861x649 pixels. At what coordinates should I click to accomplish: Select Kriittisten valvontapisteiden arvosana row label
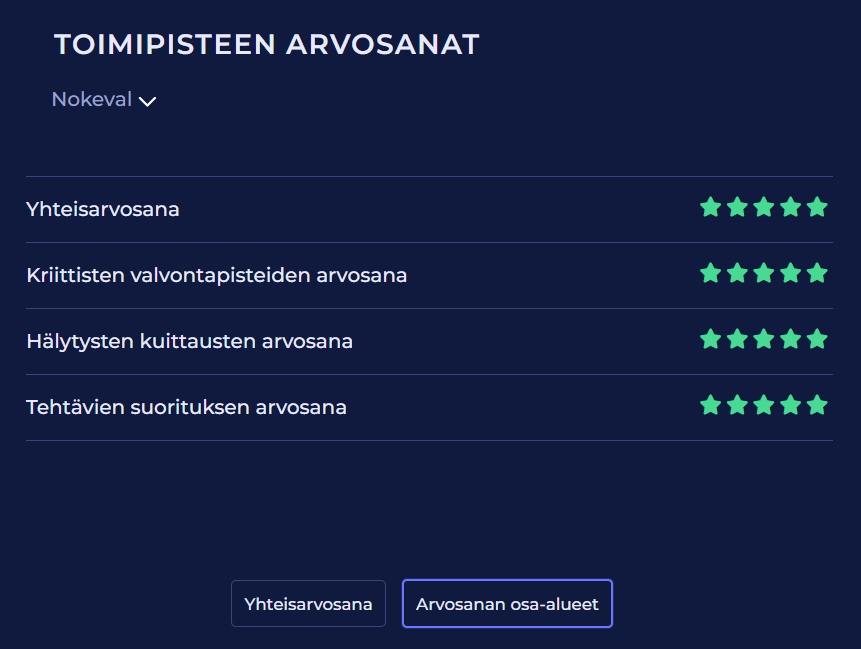[x=217, y=275]
